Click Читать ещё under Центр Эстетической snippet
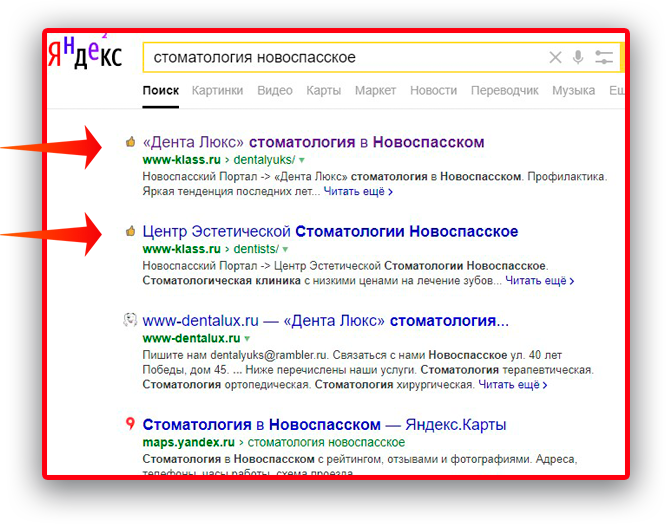Screen dimensions: 666x524 click(x=539, y=281)
